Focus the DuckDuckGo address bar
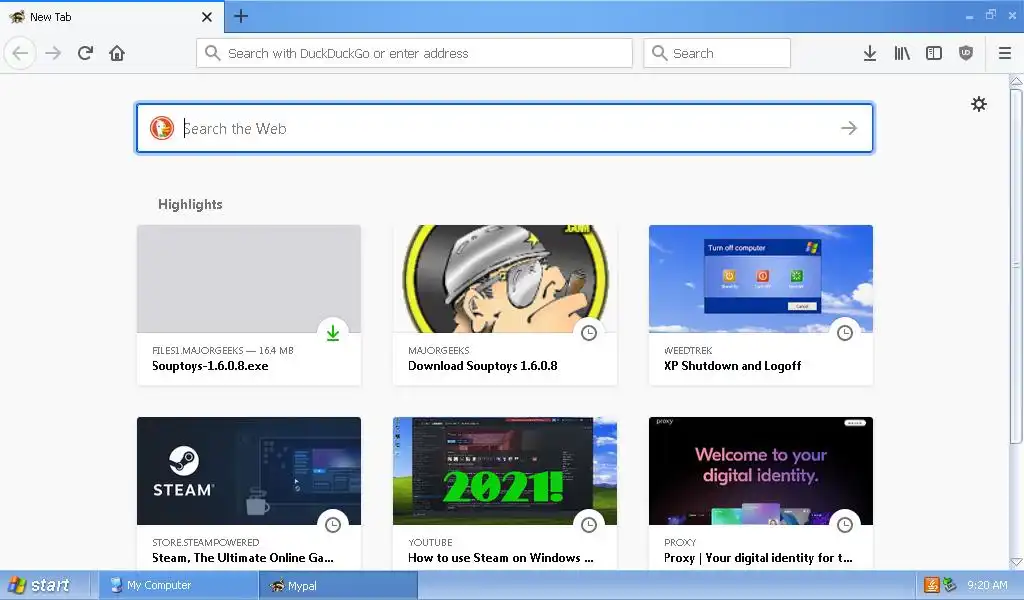Viewport: 1024px width, 600px height. (x=414, y=53)
